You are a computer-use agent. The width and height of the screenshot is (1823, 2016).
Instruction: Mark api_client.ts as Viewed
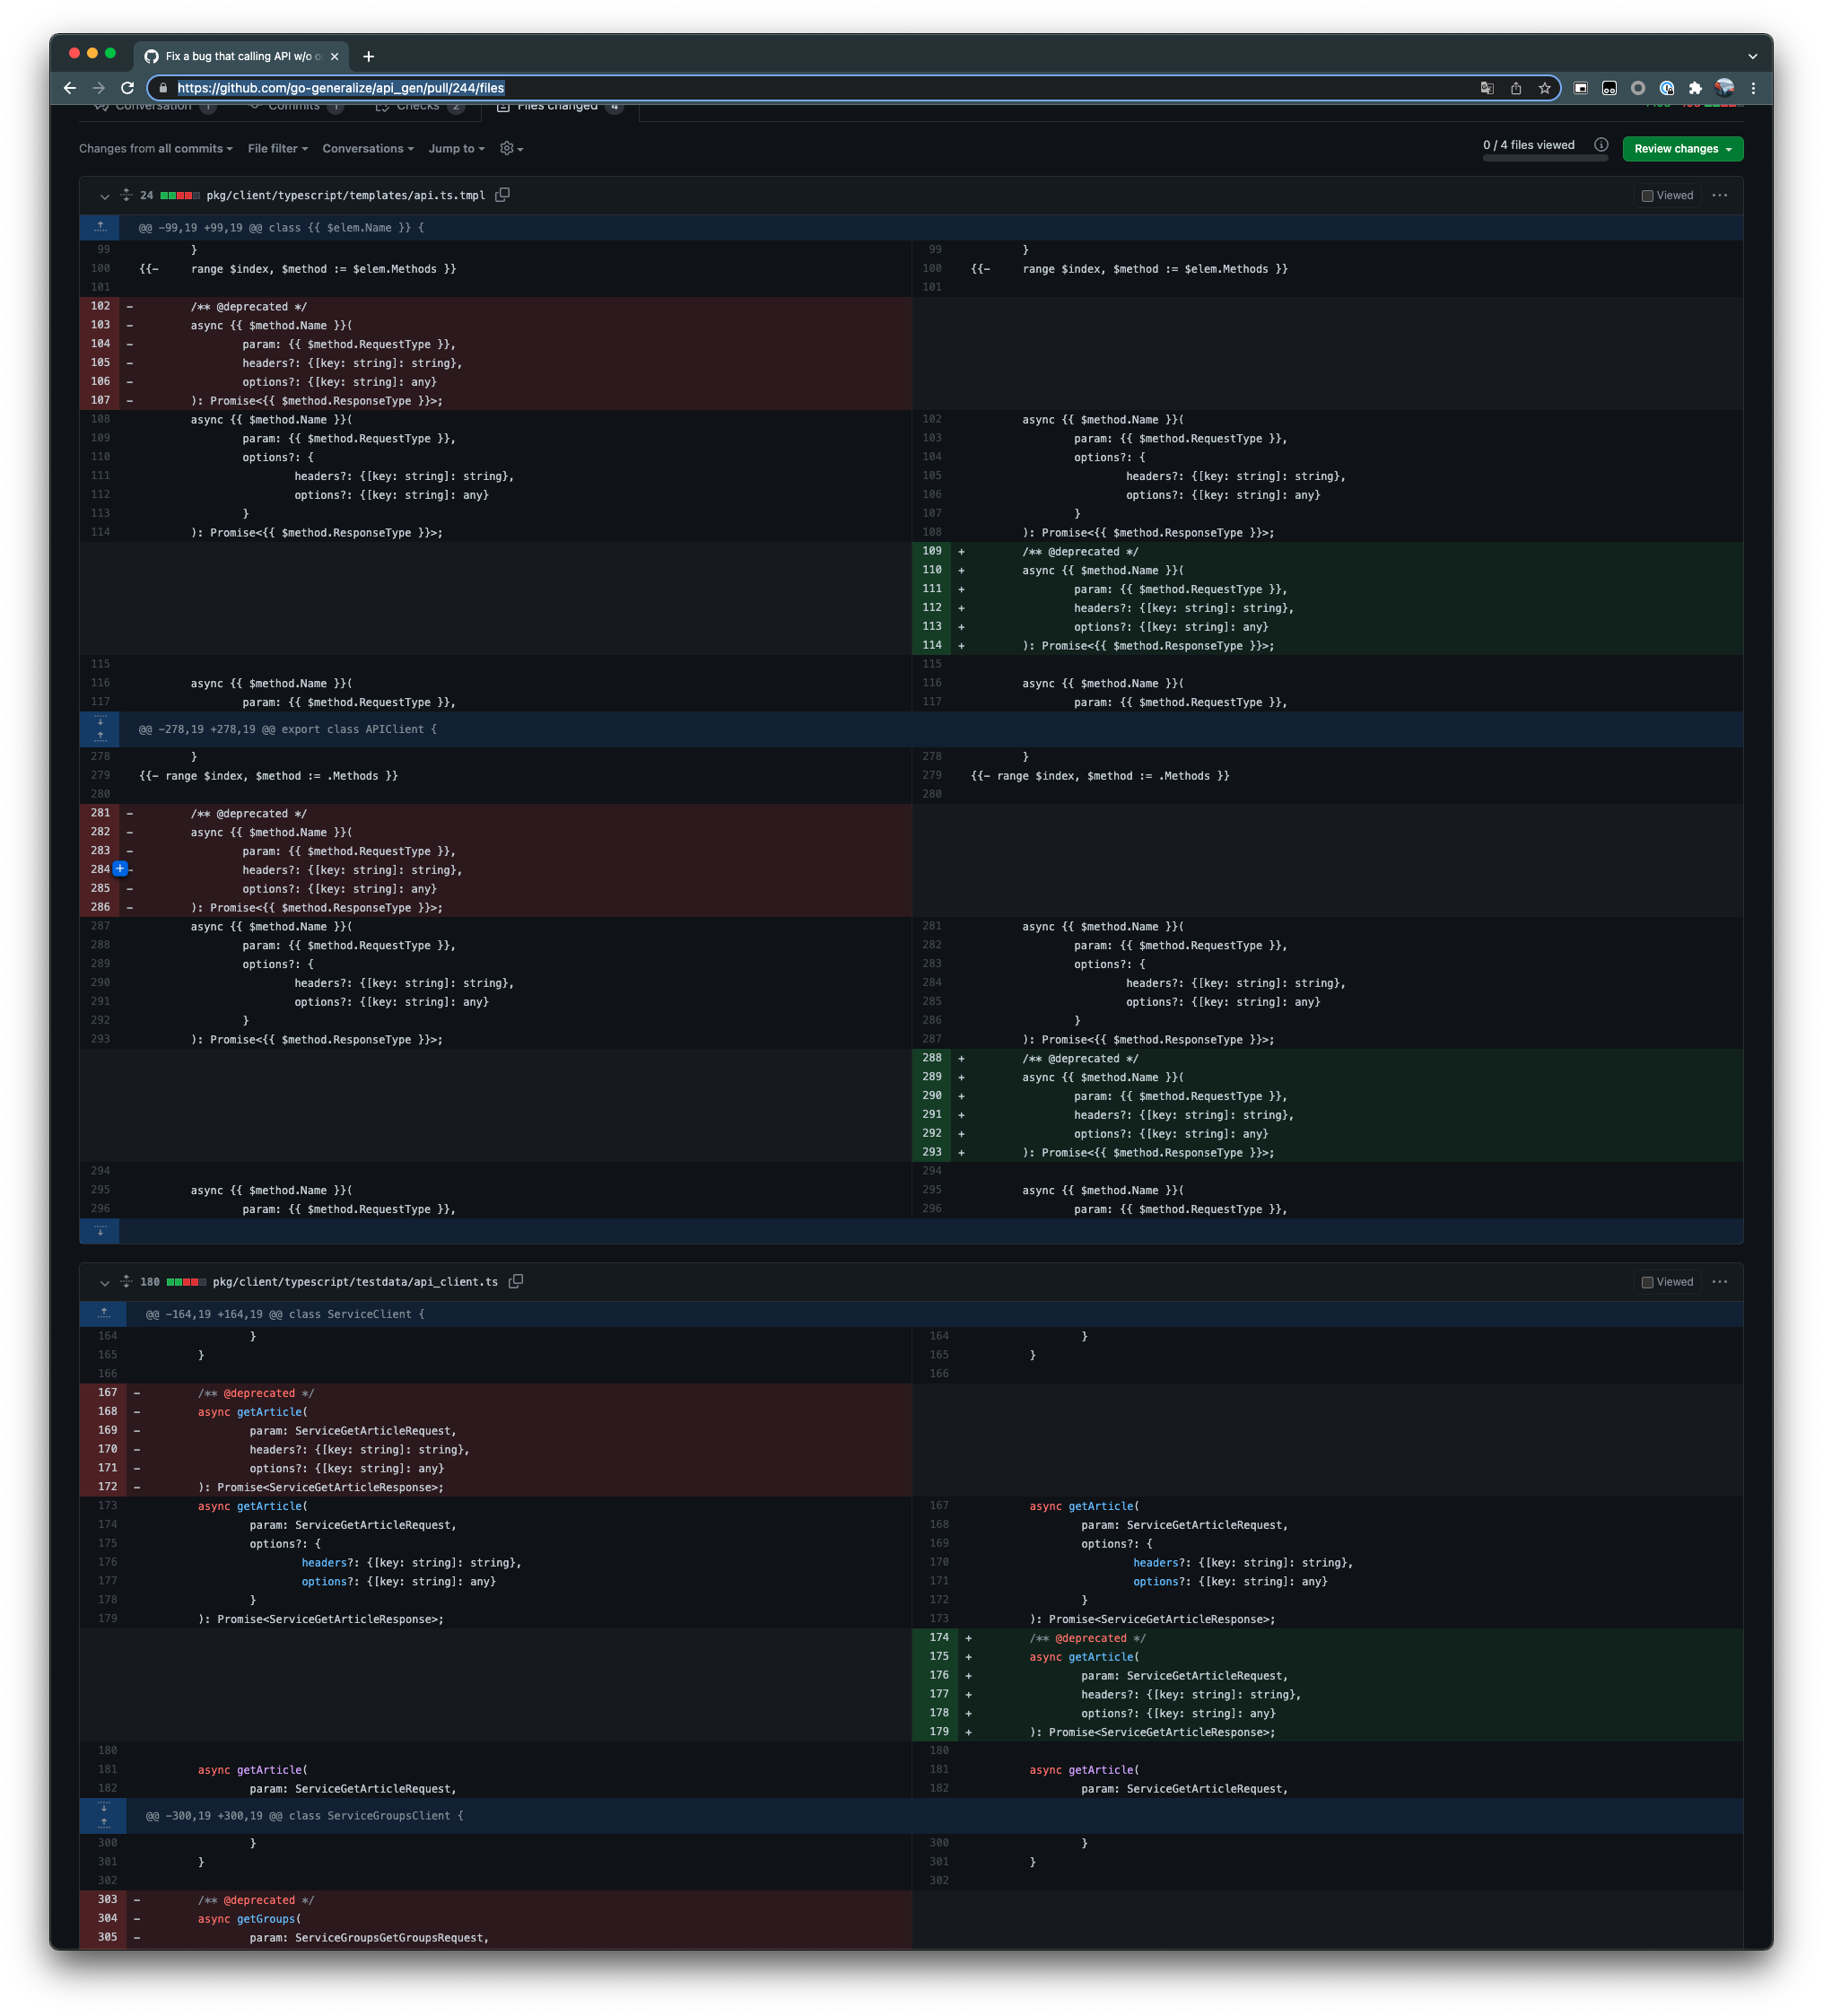pyautogui.click(x=1646, y=1281)
